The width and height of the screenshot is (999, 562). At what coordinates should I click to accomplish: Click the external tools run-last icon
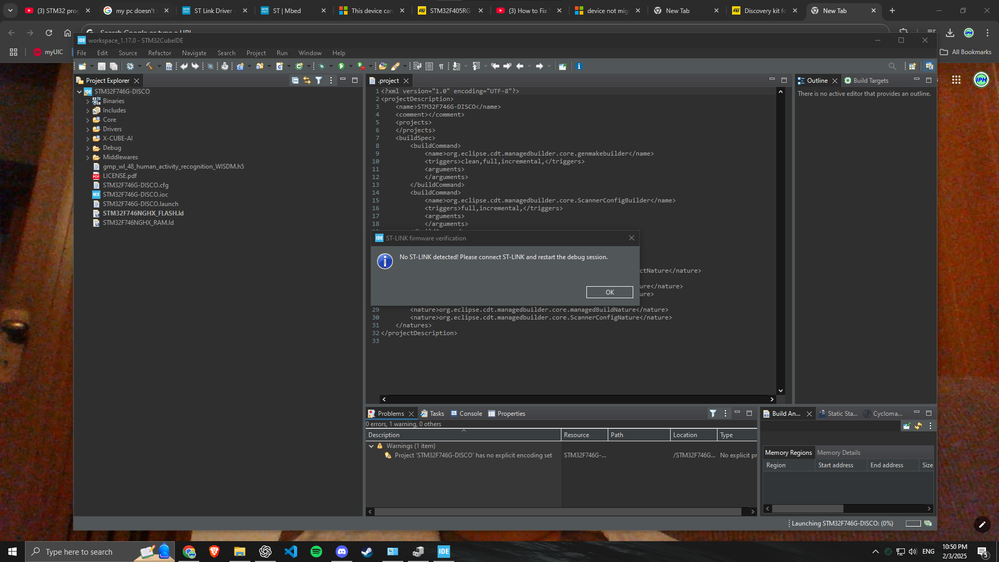(x=361, y=66)
